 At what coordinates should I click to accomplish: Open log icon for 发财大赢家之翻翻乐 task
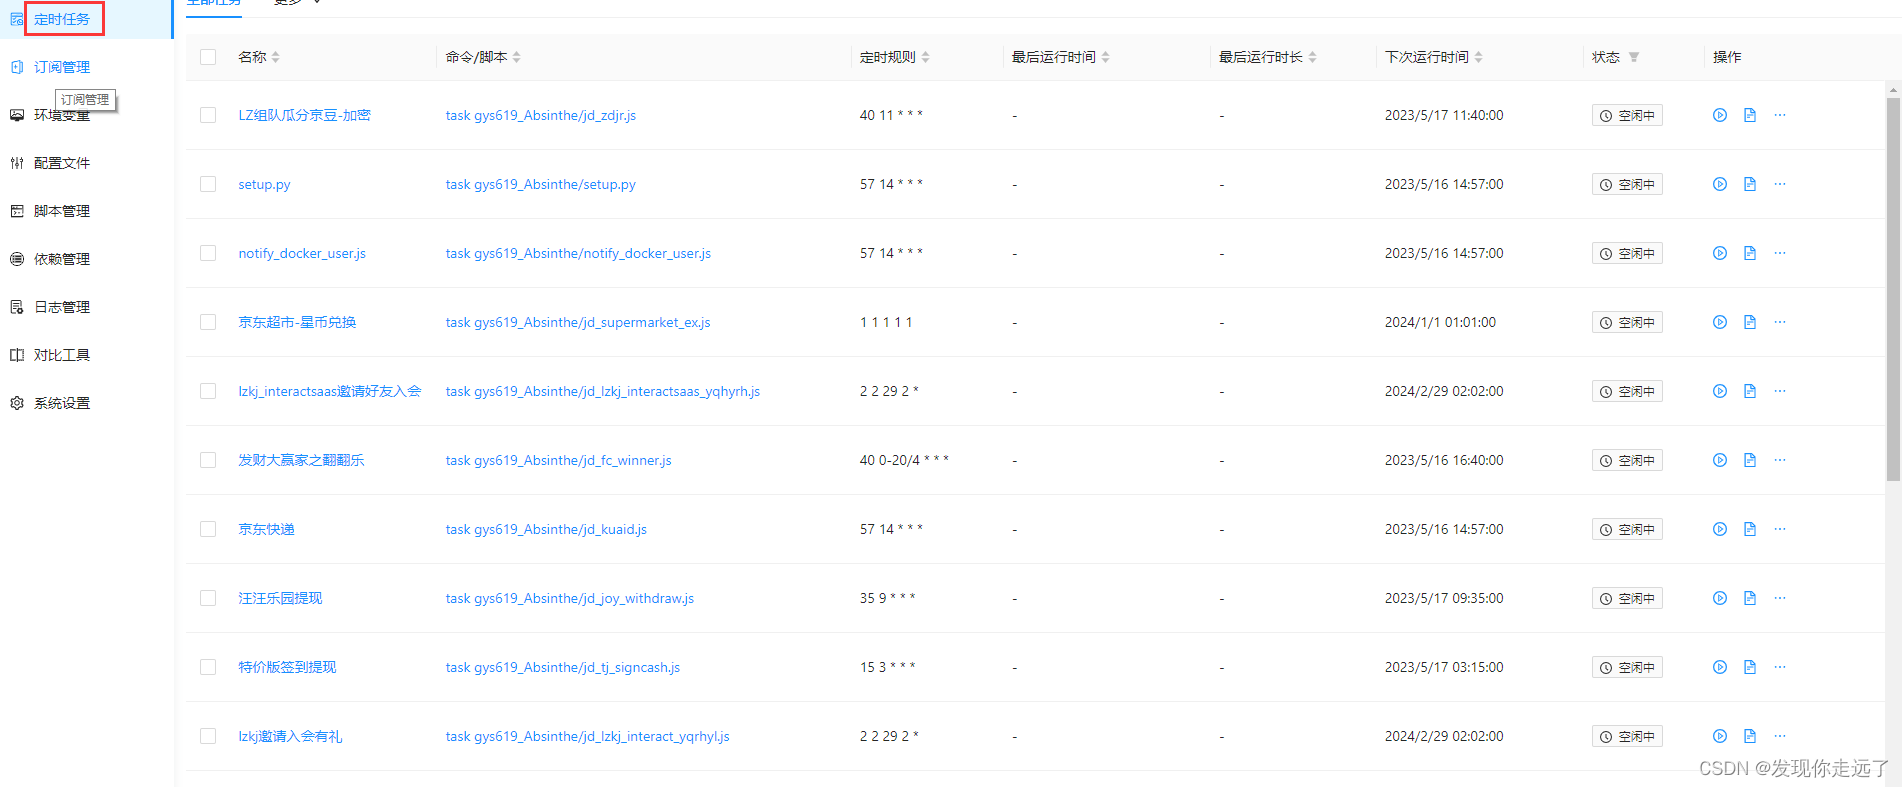1749,460
